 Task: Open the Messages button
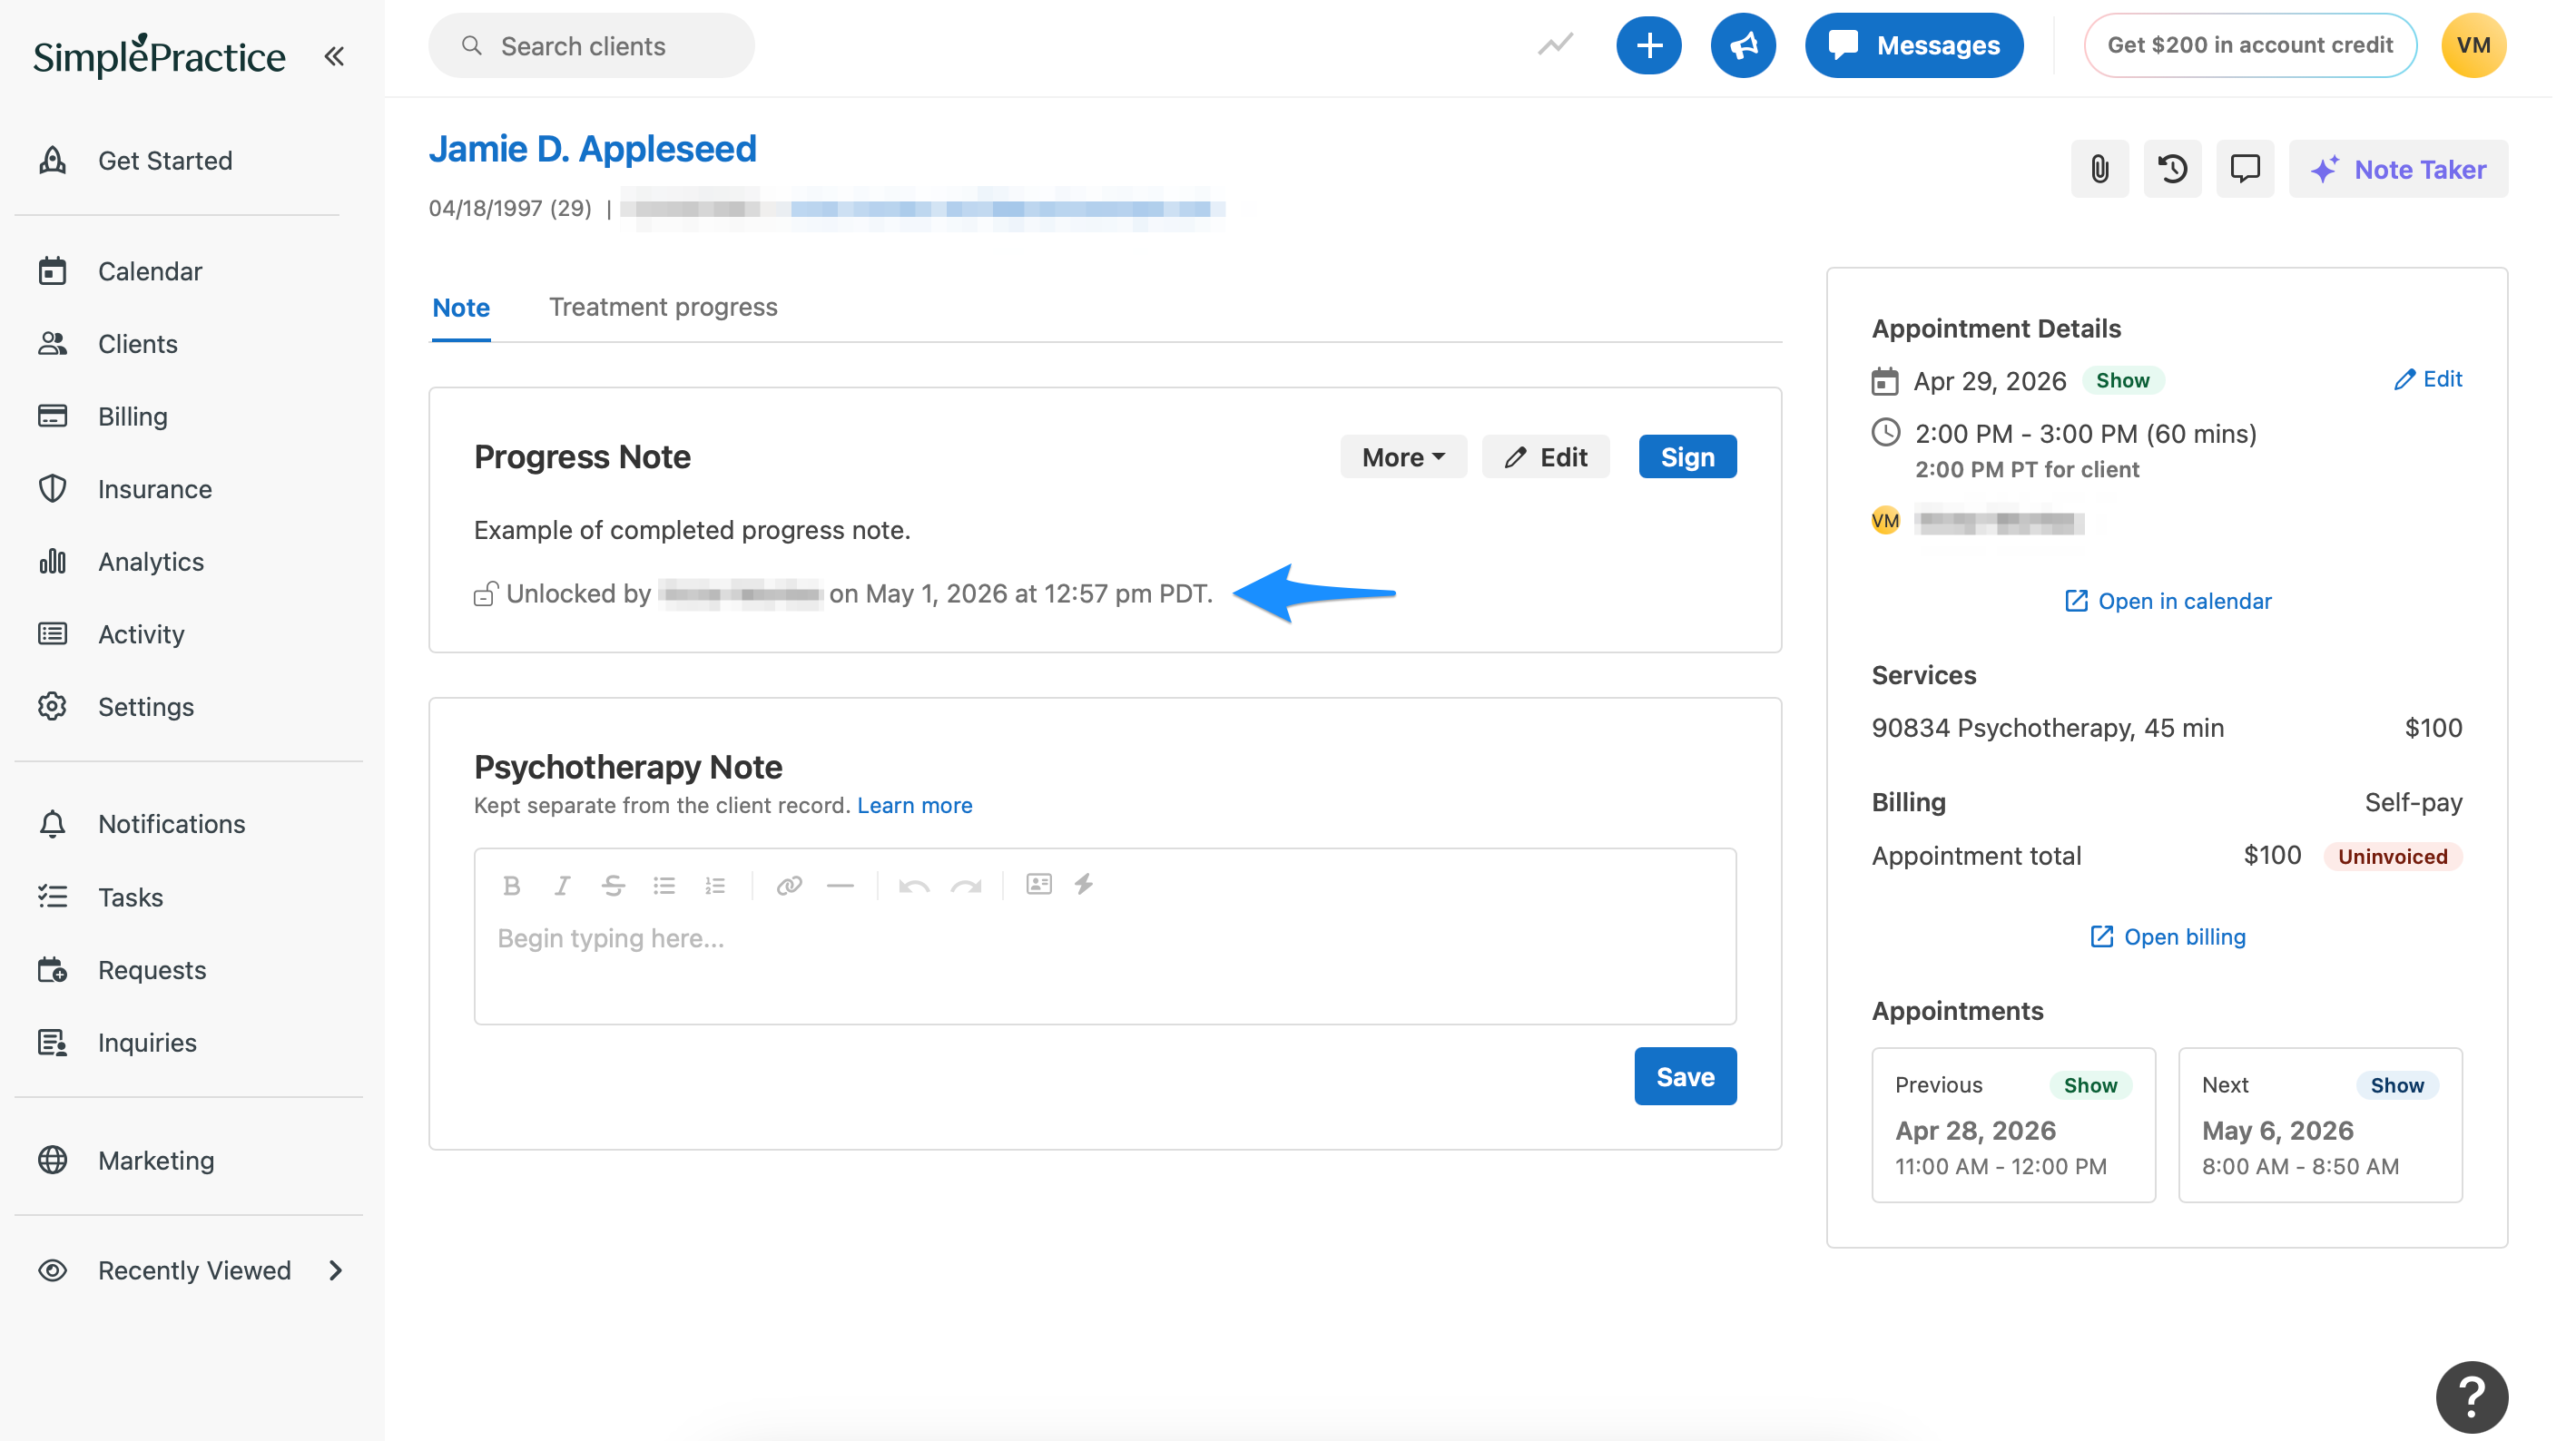pyautogui.click(x=1914, y=45)
